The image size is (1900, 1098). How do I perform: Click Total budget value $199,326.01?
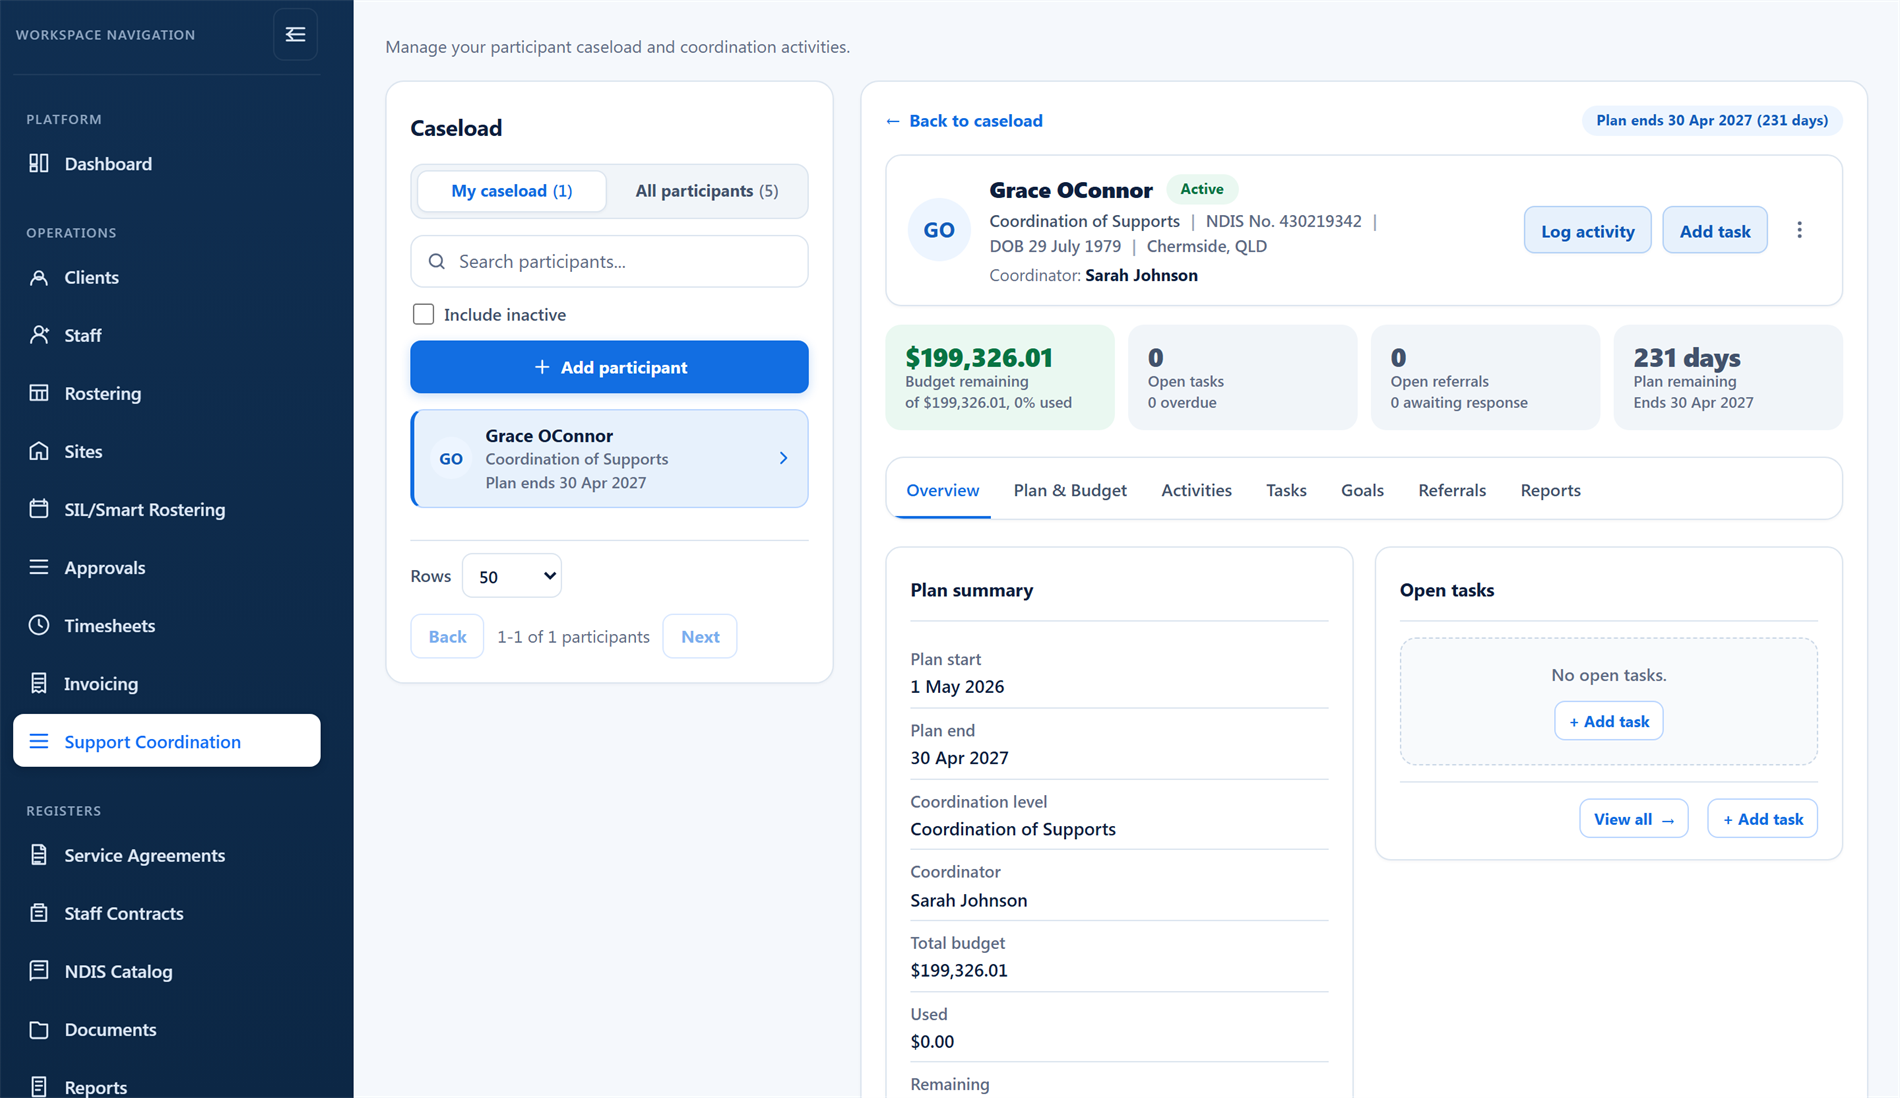[x=959, y=970]
